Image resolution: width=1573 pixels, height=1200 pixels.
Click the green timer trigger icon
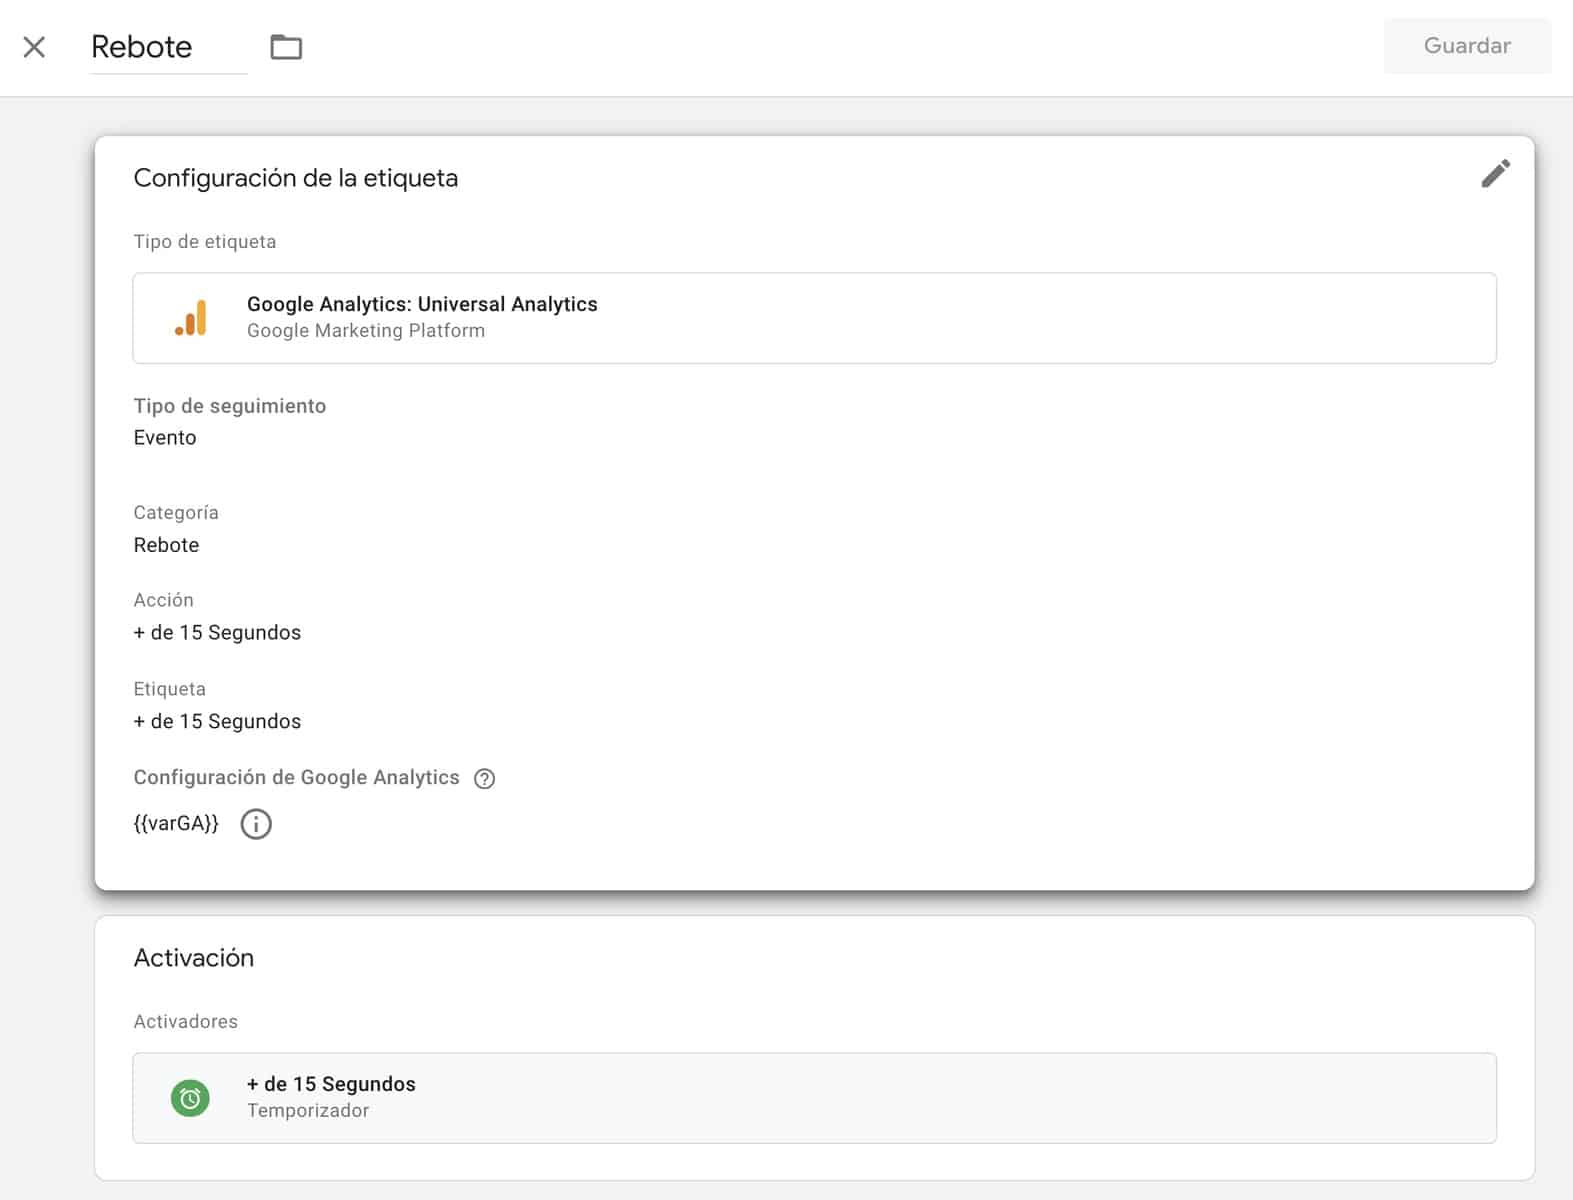point(190,1098)
